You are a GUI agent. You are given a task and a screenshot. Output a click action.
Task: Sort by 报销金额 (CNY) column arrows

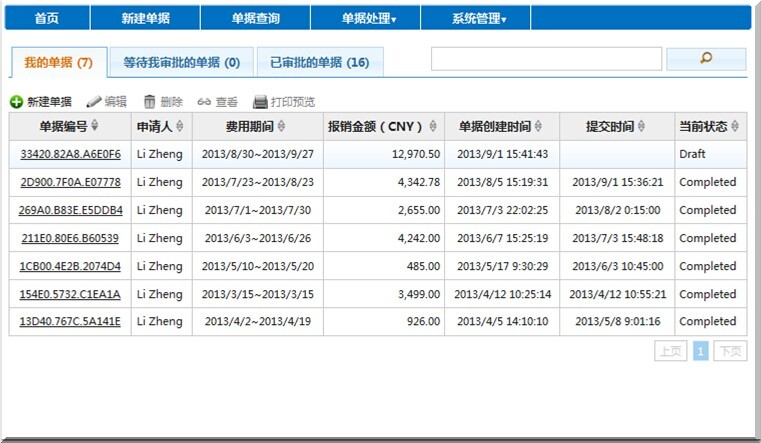(433, 127)
